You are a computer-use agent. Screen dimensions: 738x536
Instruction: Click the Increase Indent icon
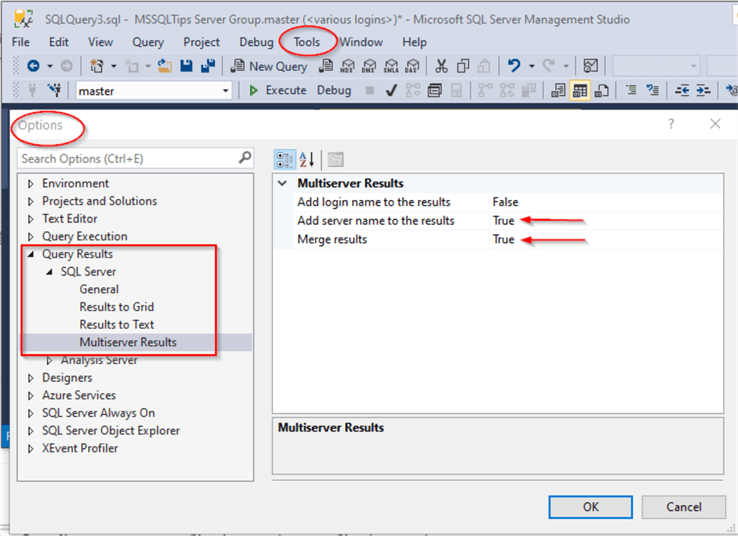pos(703,90)
